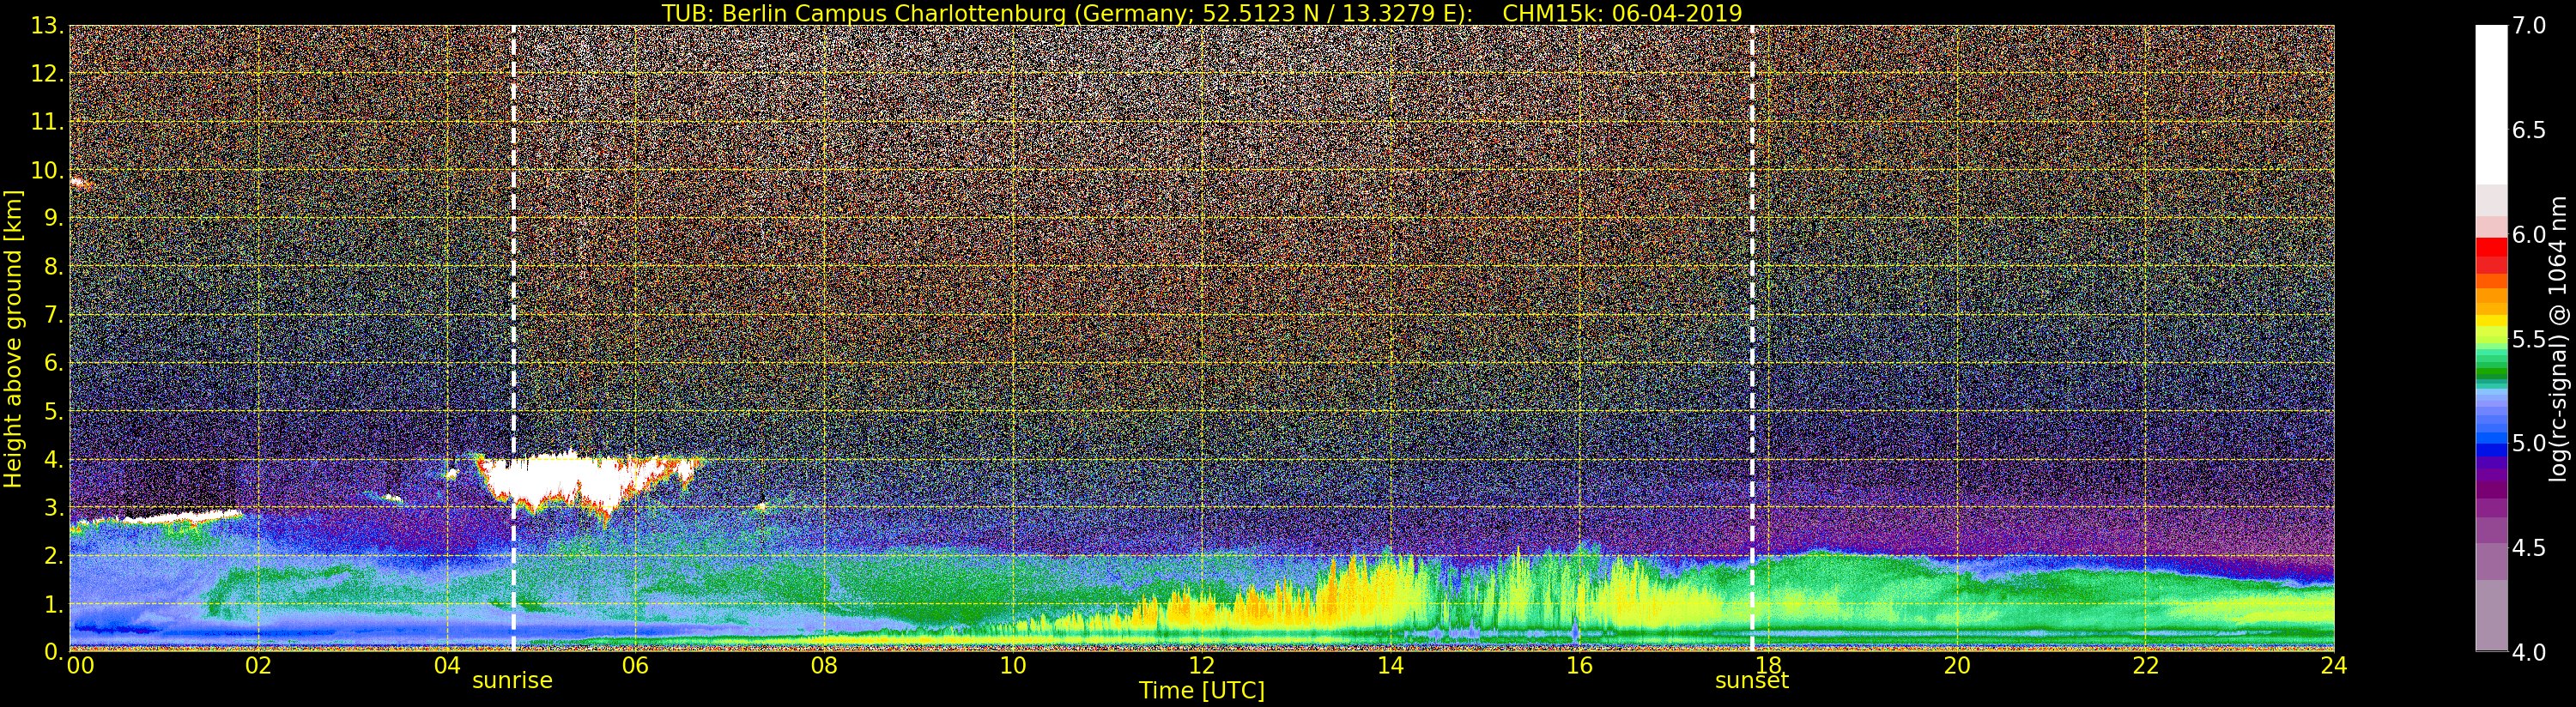The image size is (2576, 707).
Task: Click the time axis tick label '14'
Action: 1390,666
